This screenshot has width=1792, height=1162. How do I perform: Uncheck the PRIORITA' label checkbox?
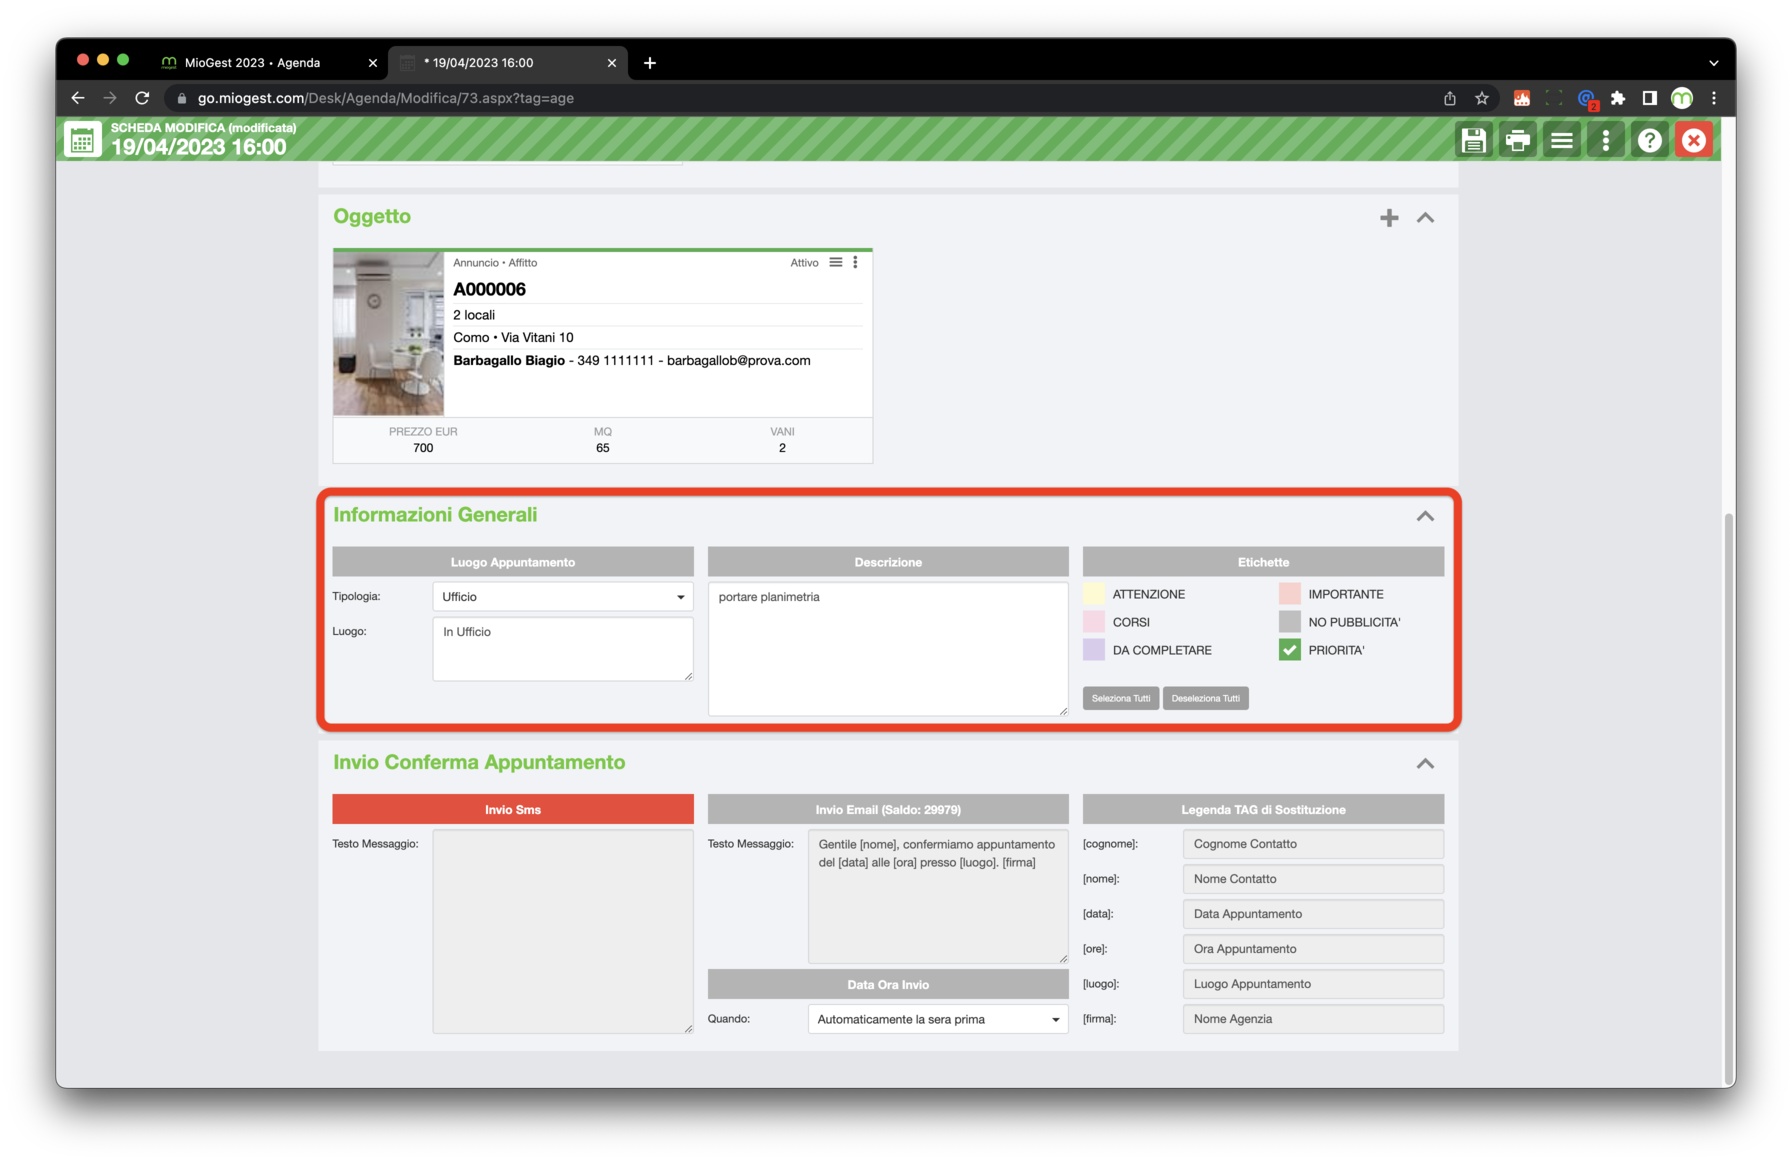coord(1290,650)
